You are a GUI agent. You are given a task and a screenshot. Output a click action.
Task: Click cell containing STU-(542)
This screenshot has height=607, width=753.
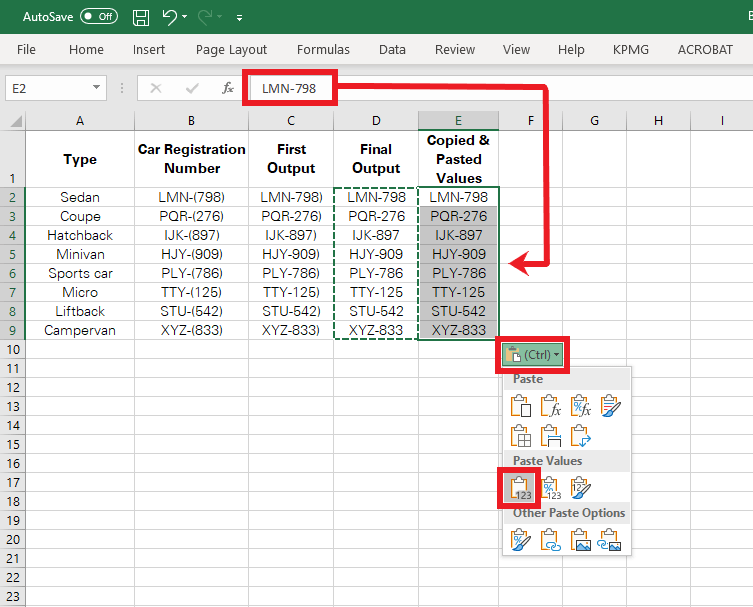[x=191, y=311]
